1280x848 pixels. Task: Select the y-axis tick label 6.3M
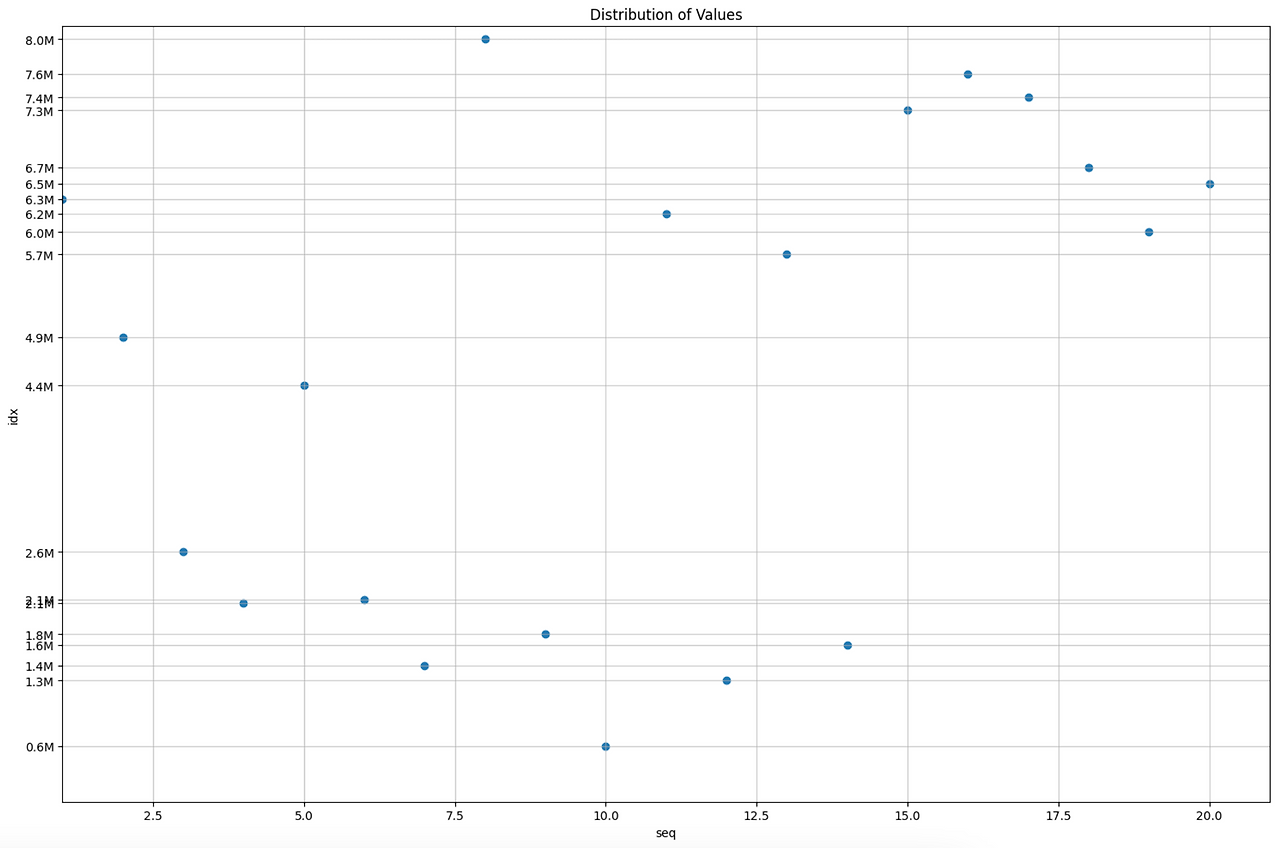pos(39,200)
